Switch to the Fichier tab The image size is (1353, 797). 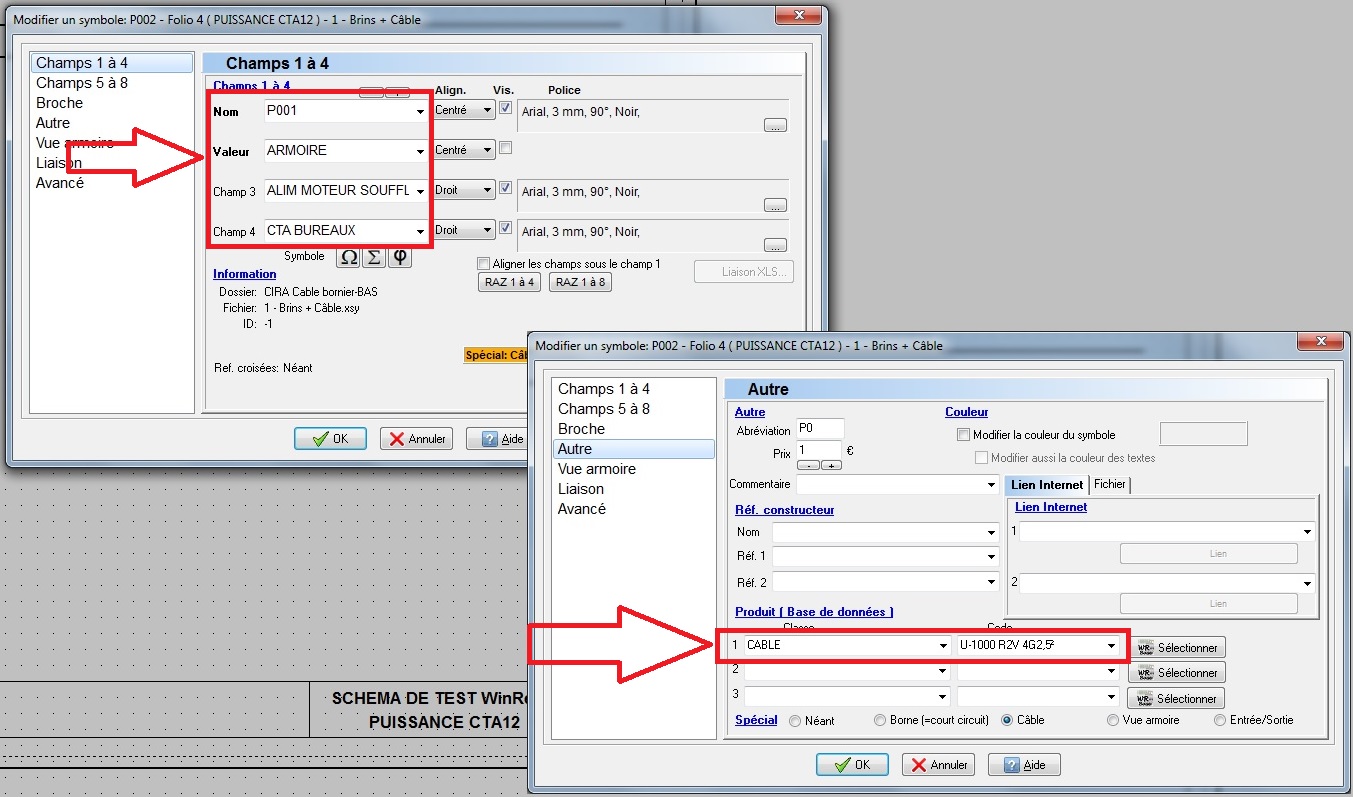coord(1110,484)
